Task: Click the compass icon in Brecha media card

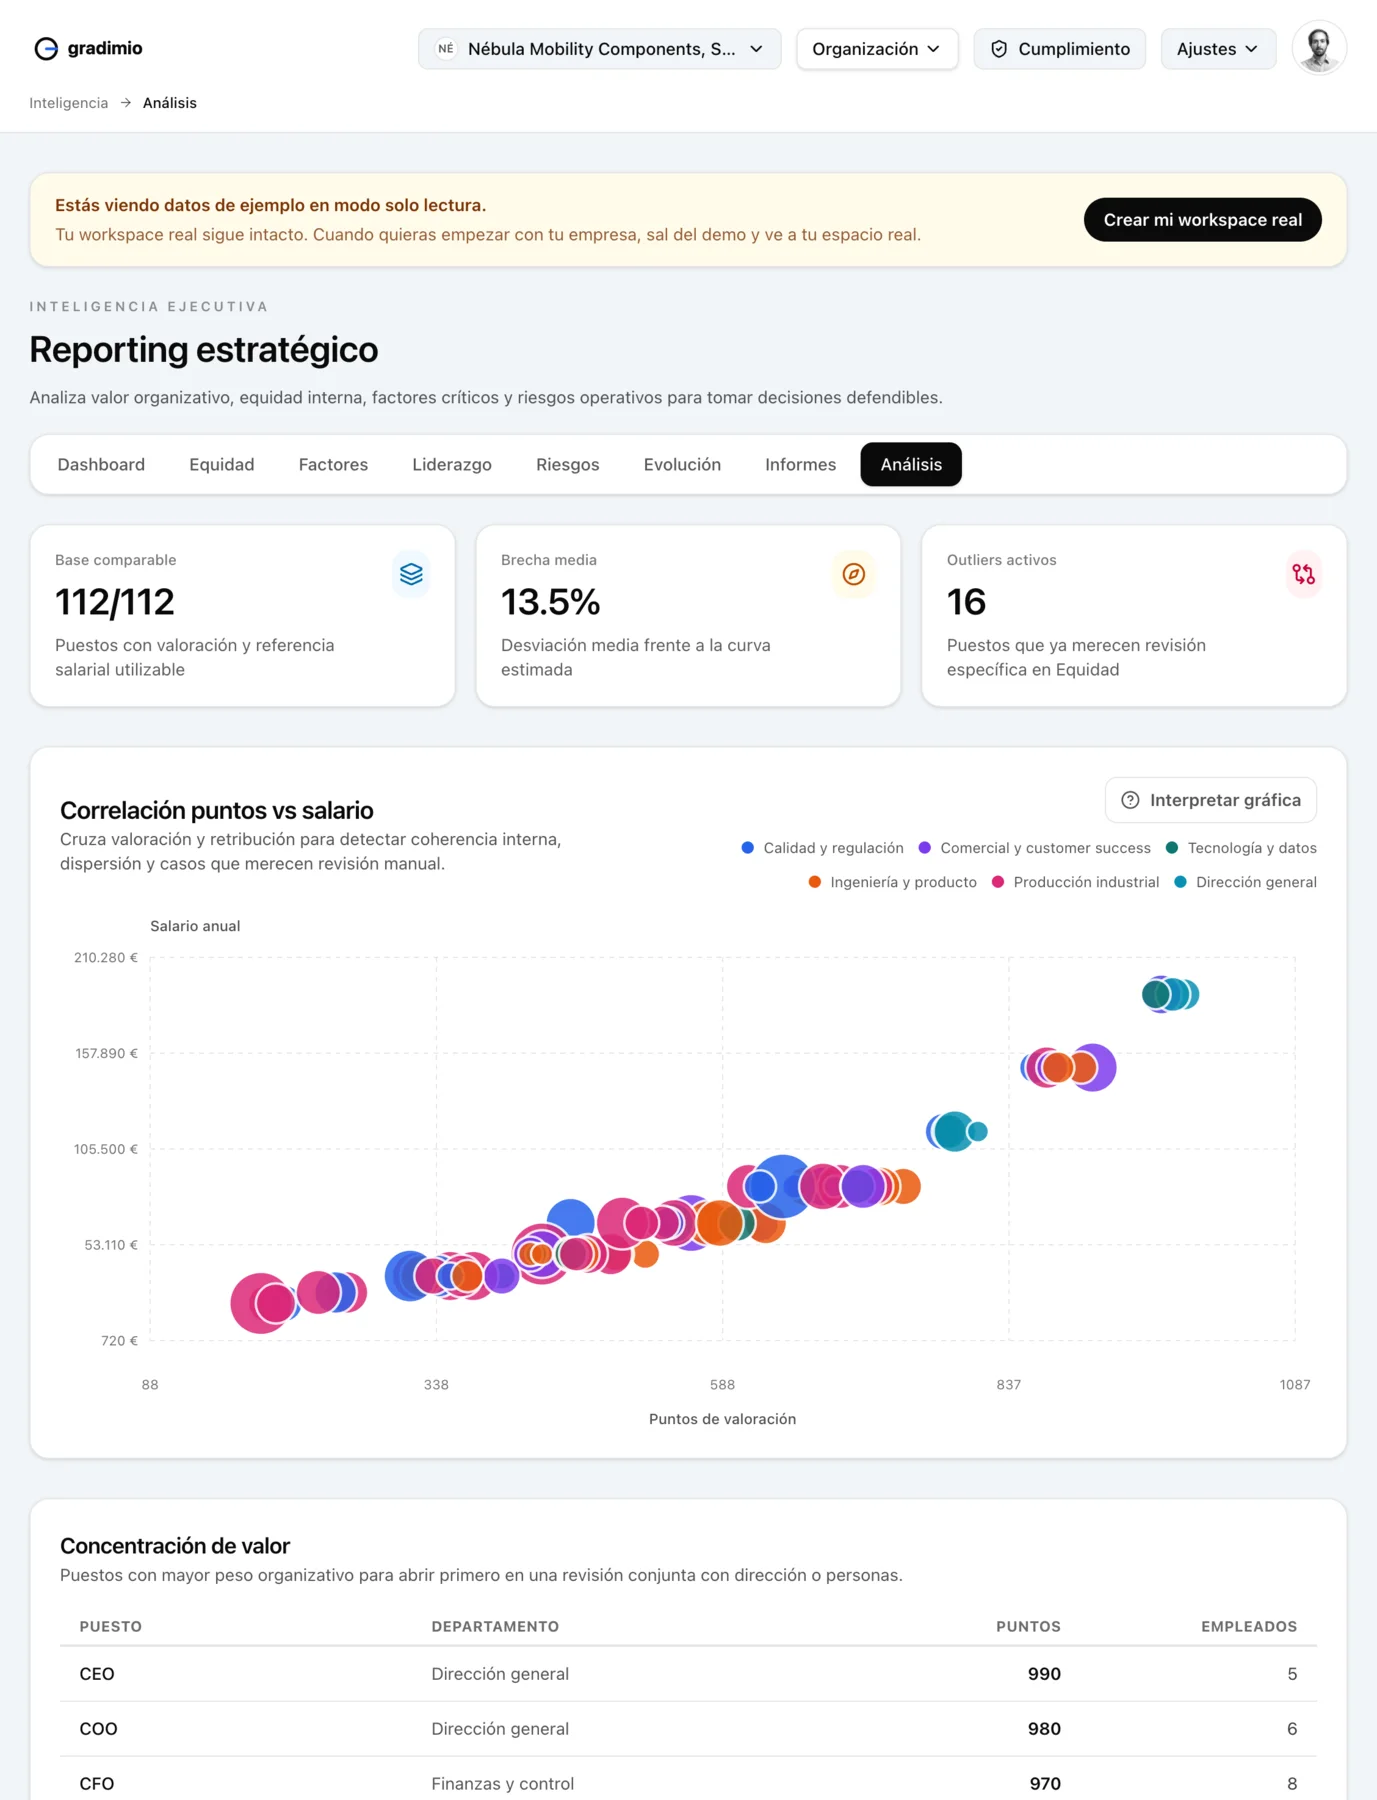Action: tap(853, 574)
